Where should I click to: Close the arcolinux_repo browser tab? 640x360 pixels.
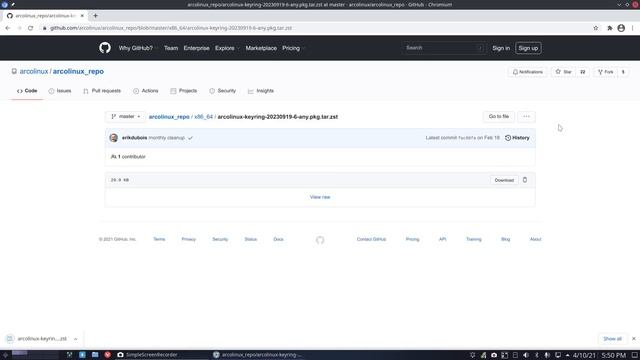click(82, 16)
